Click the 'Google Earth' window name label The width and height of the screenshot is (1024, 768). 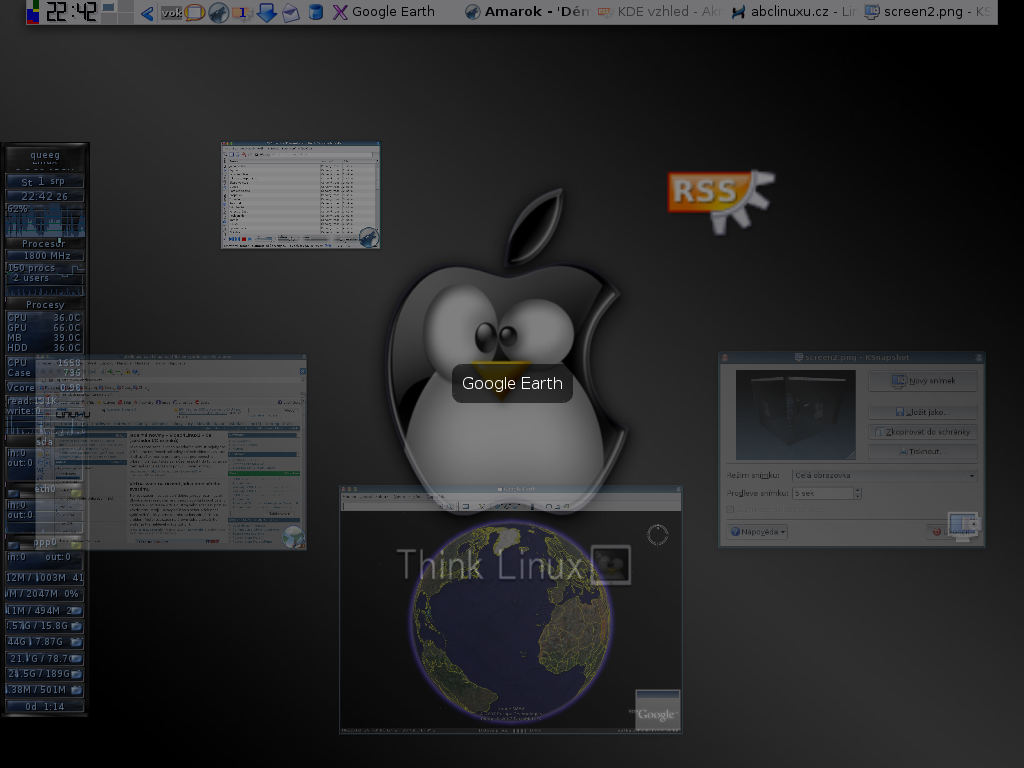(512, 383)
